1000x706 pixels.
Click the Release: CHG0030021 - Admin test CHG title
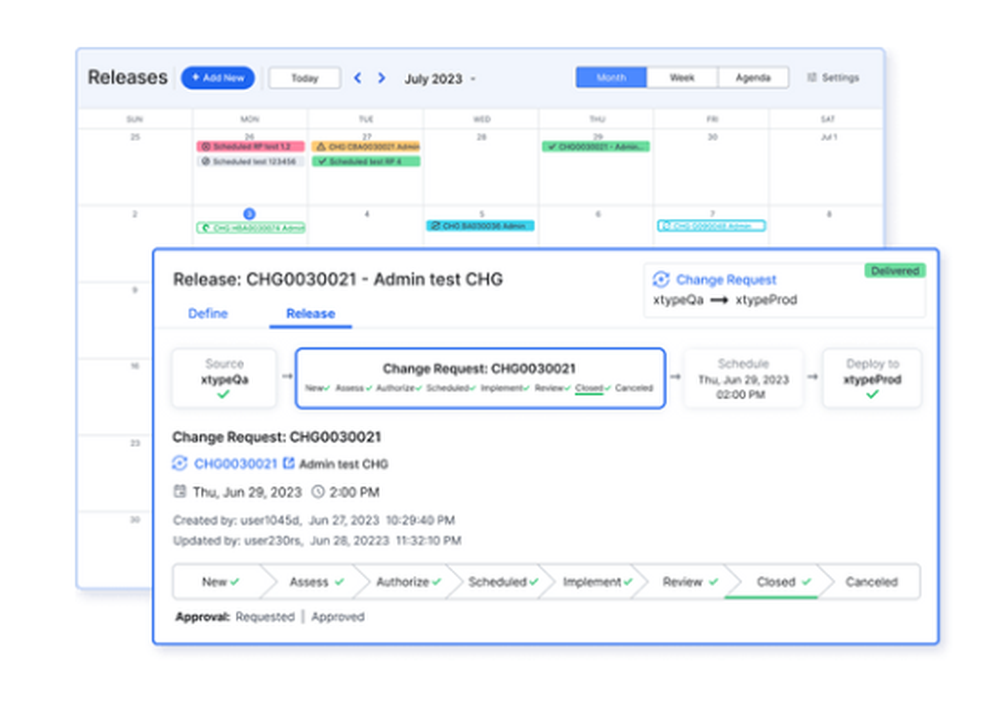(338, 279)
